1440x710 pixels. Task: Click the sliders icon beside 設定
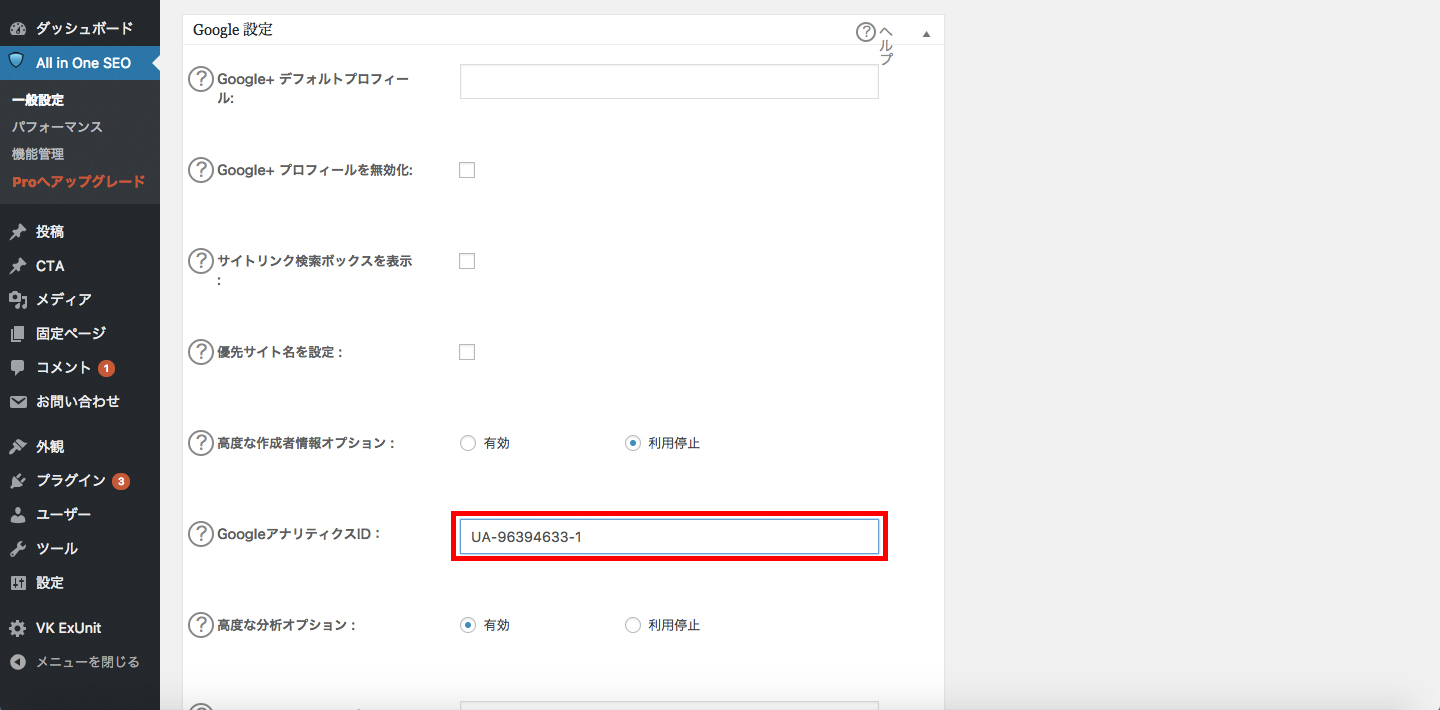[17, 583]
